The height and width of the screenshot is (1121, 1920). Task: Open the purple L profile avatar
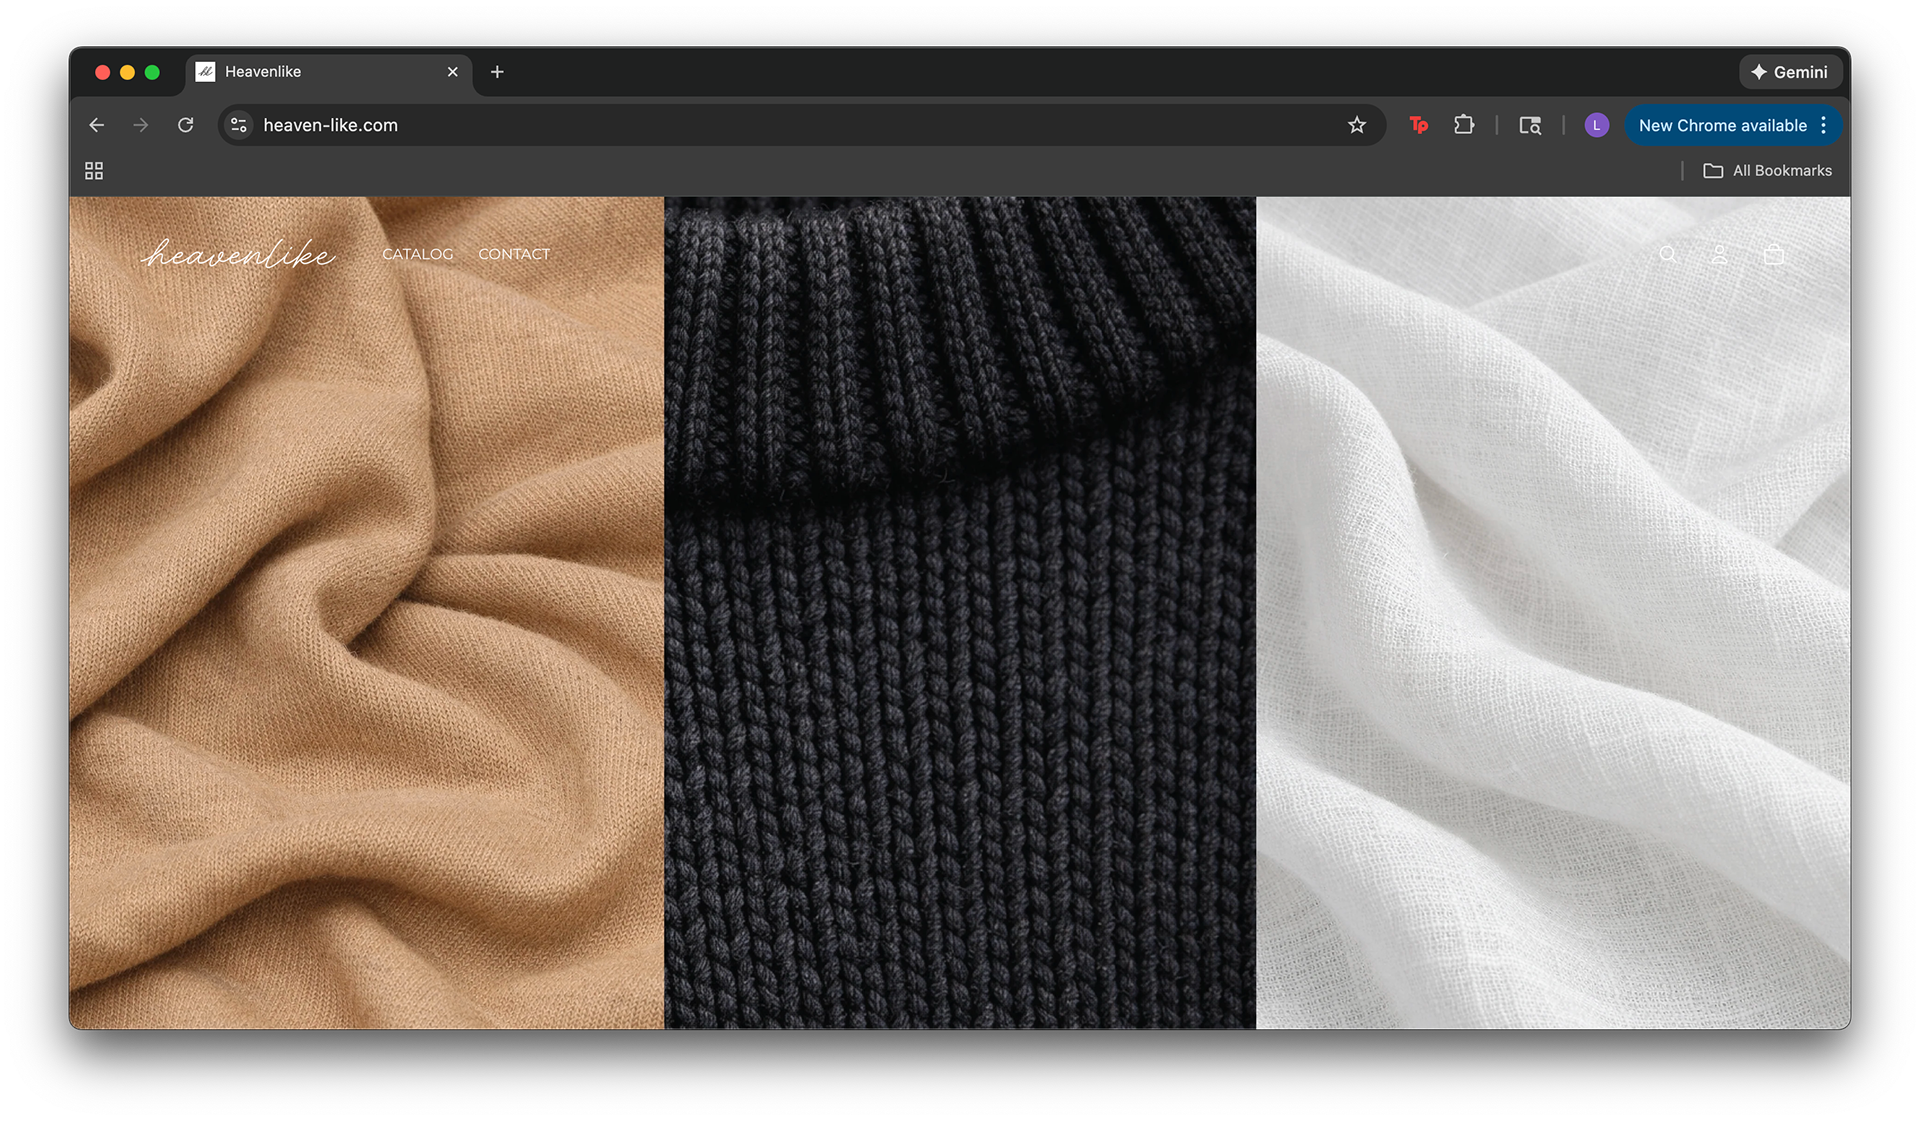[x=1596, y=125]
